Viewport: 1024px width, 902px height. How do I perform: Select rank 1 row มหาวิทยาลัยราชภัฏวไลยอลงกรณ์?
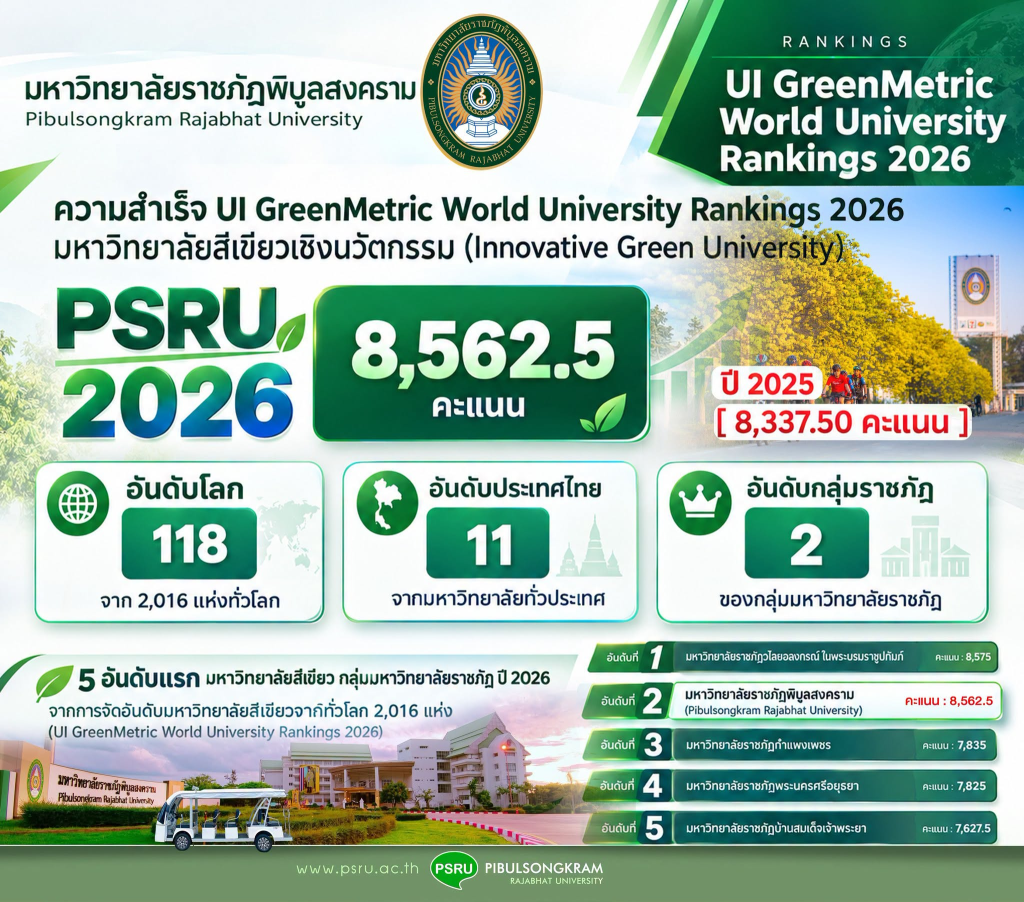pyautogui.click(x=792, y=657)
